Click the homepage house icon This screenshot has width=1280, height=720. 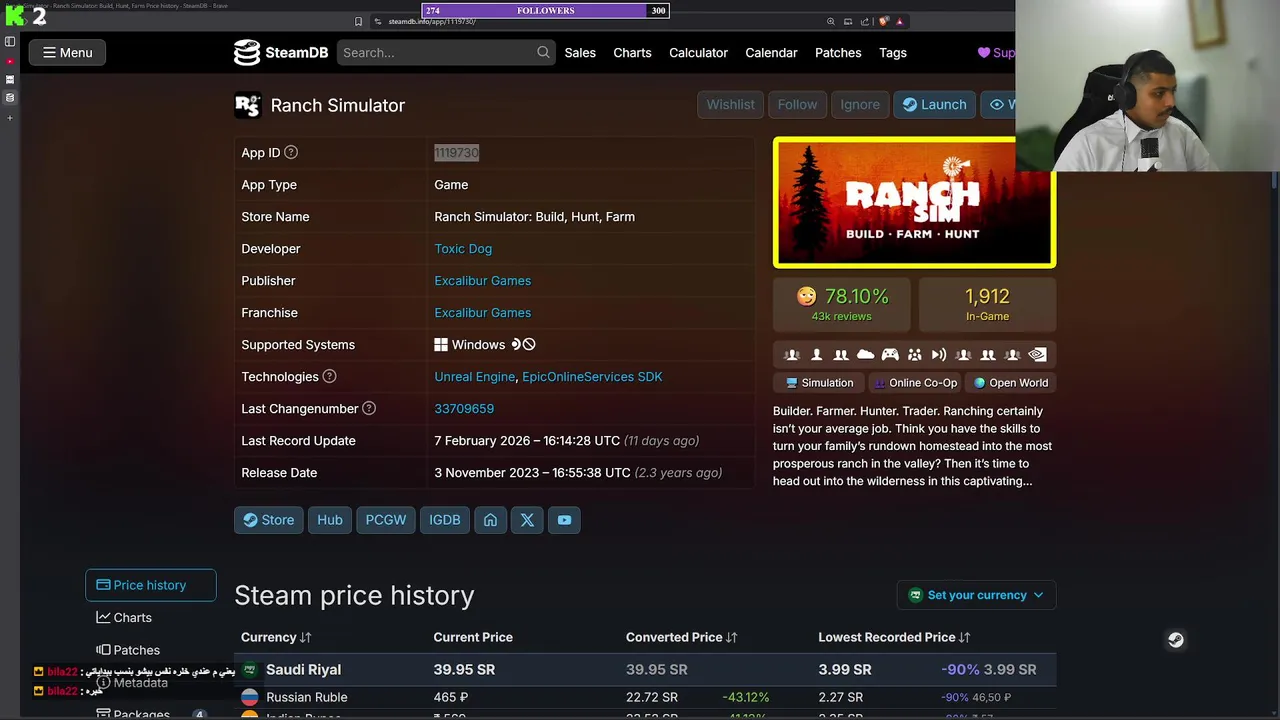490,520
